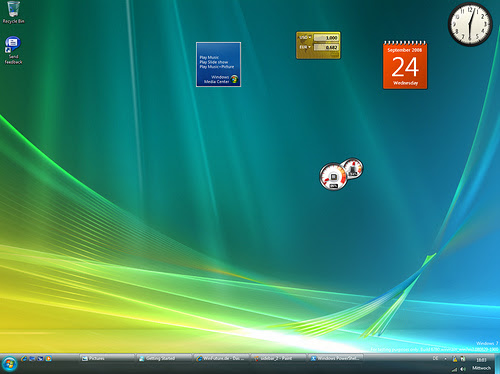
Task: Open the EUR currency dropdown
Action: pyautogui.click(x=305, y=47)
